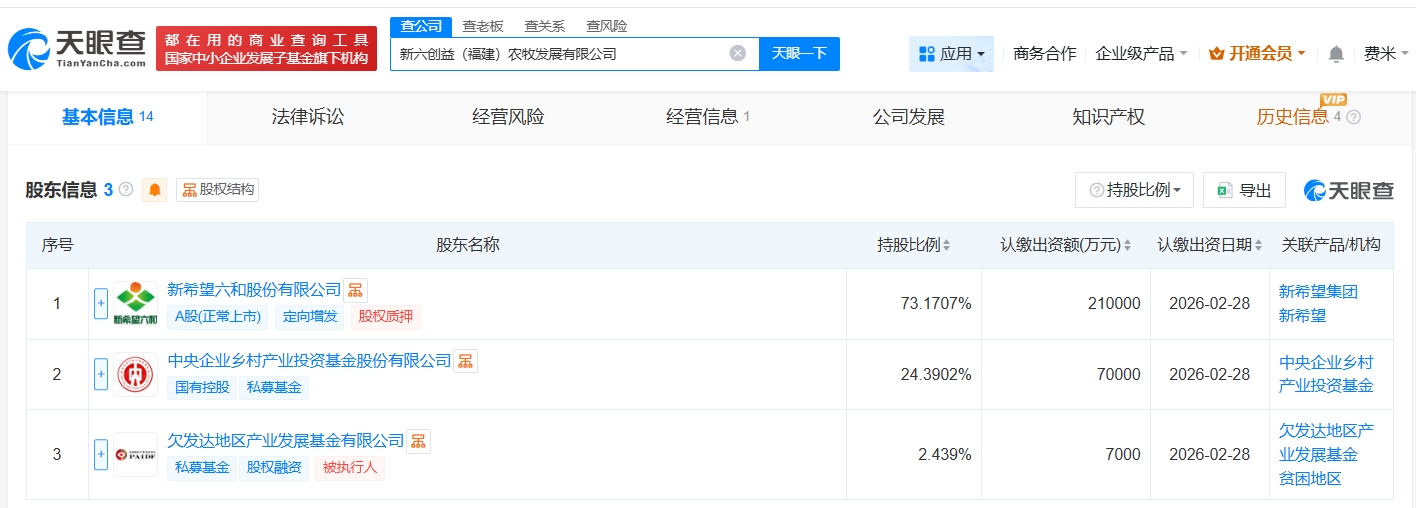The width and height of the screenshot is (1416, 508).
Task: Expand row for 欠发达地区产业发展基金有限公司
Action: coord(101,454)
